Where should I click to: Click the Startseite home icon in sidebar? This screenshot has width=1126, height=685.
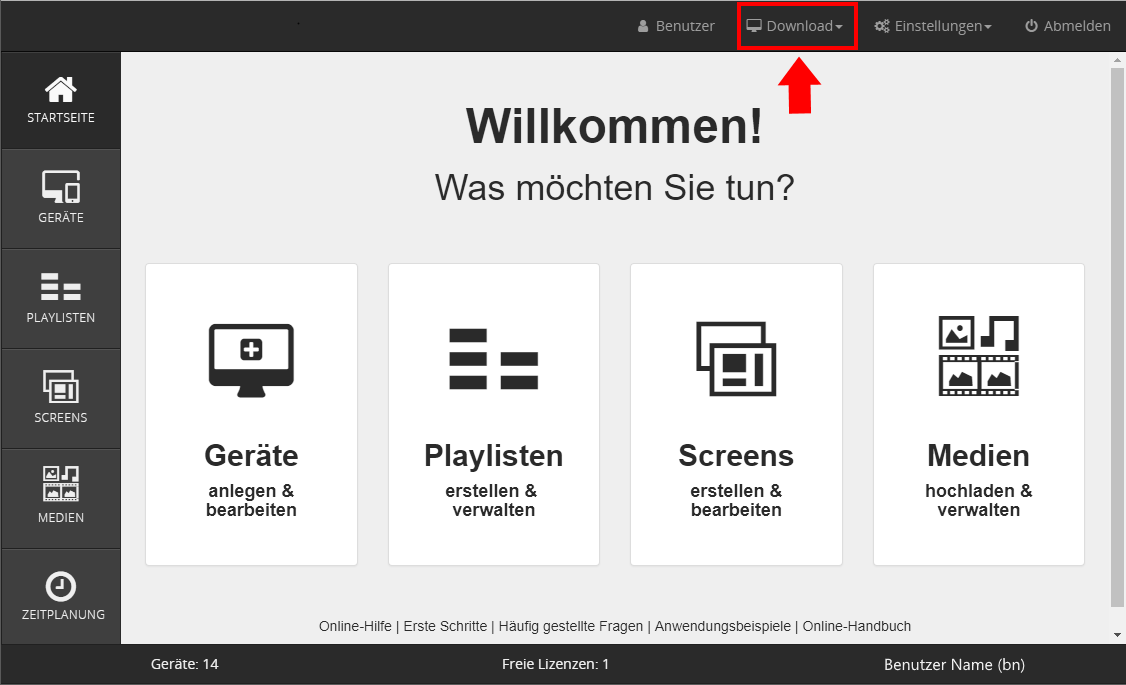[61, 90]
